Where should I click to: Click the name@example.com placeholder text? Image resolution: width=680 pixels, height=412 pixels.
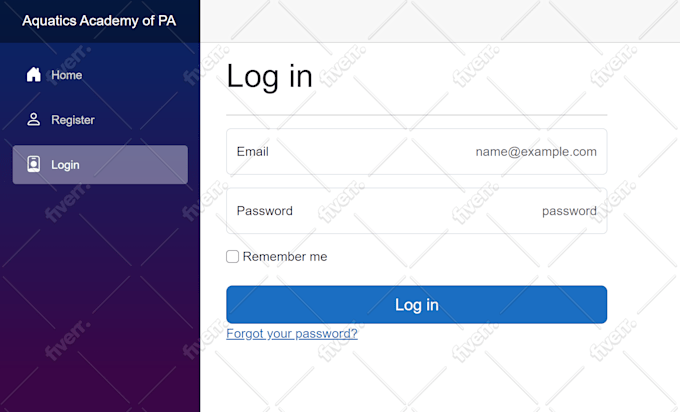(x=536, y=151)
